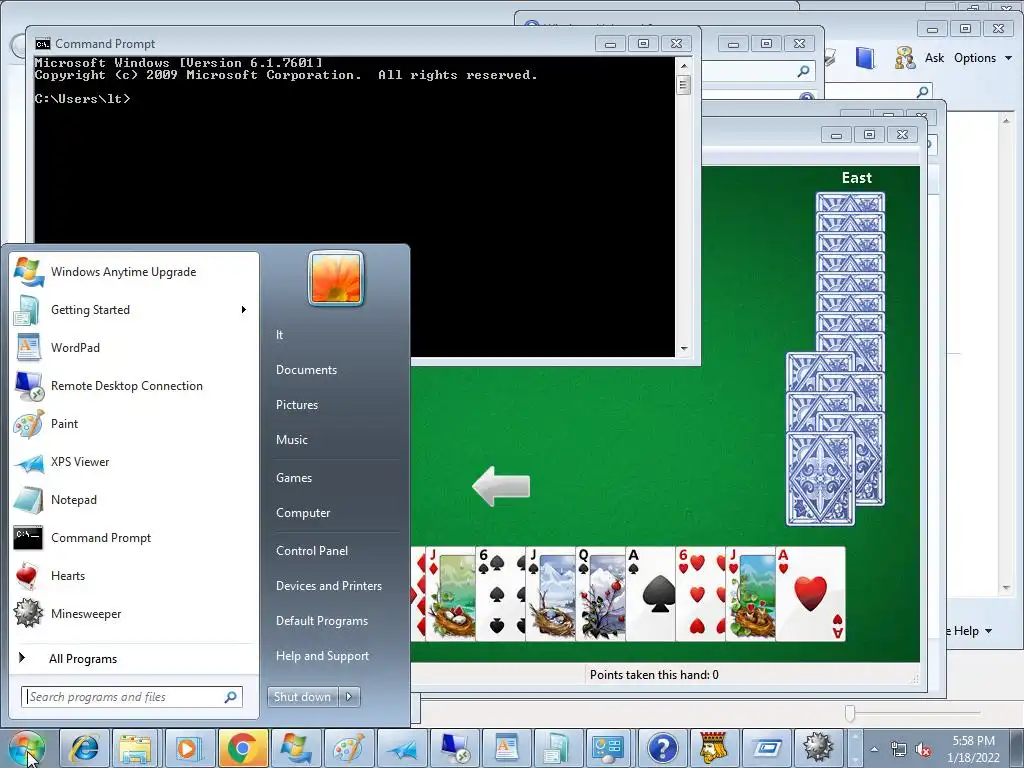Select the Queen of Spades card
Image resolution: width=1024 pixels, height=768 pixels.
click(600, 594)
